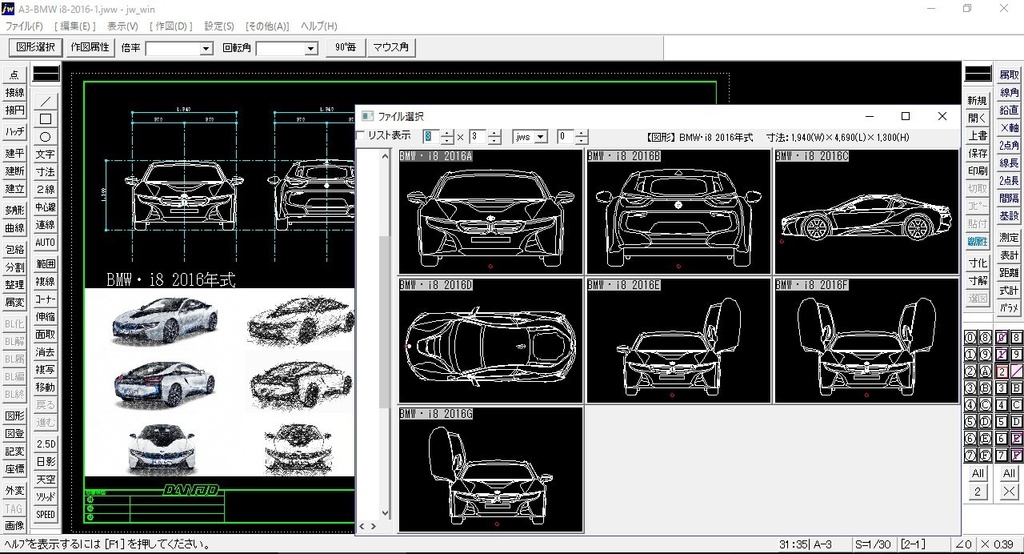Click the 図形選択 button
The image size is (1024, 554).
click(x=36, y=47)
